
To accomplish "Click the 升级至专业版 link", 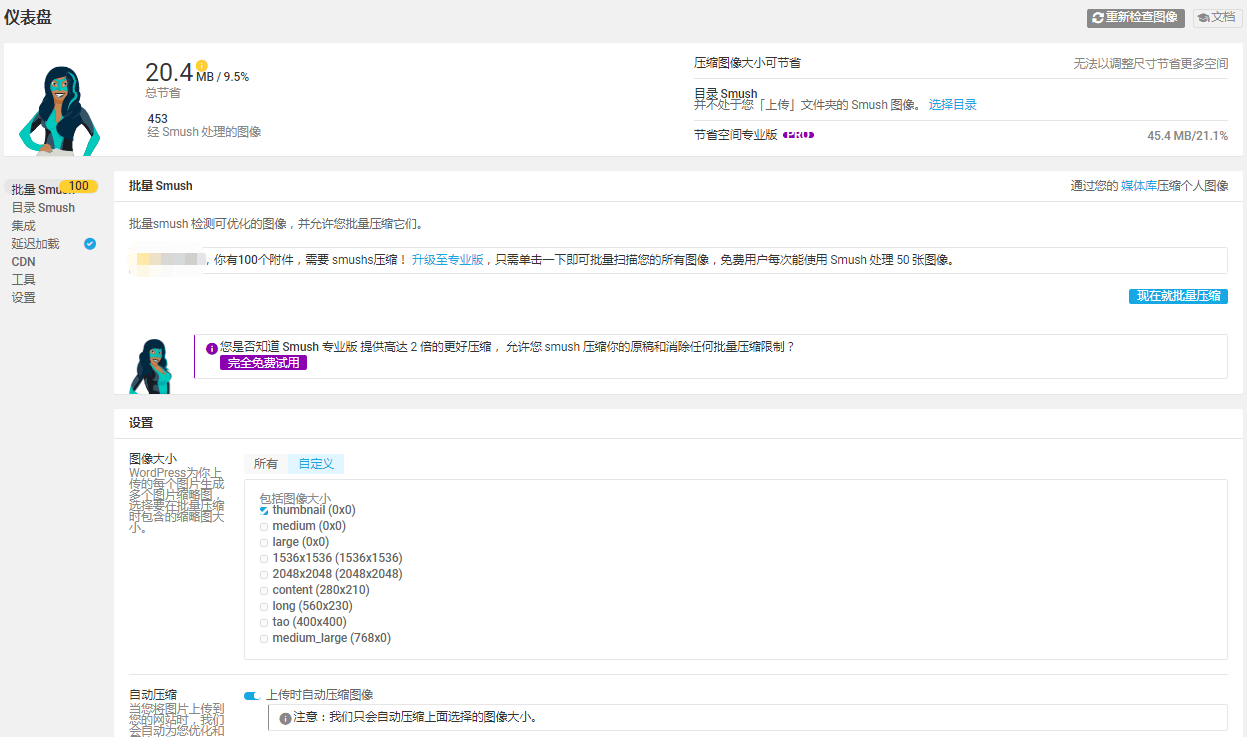I will pos(448,260).
